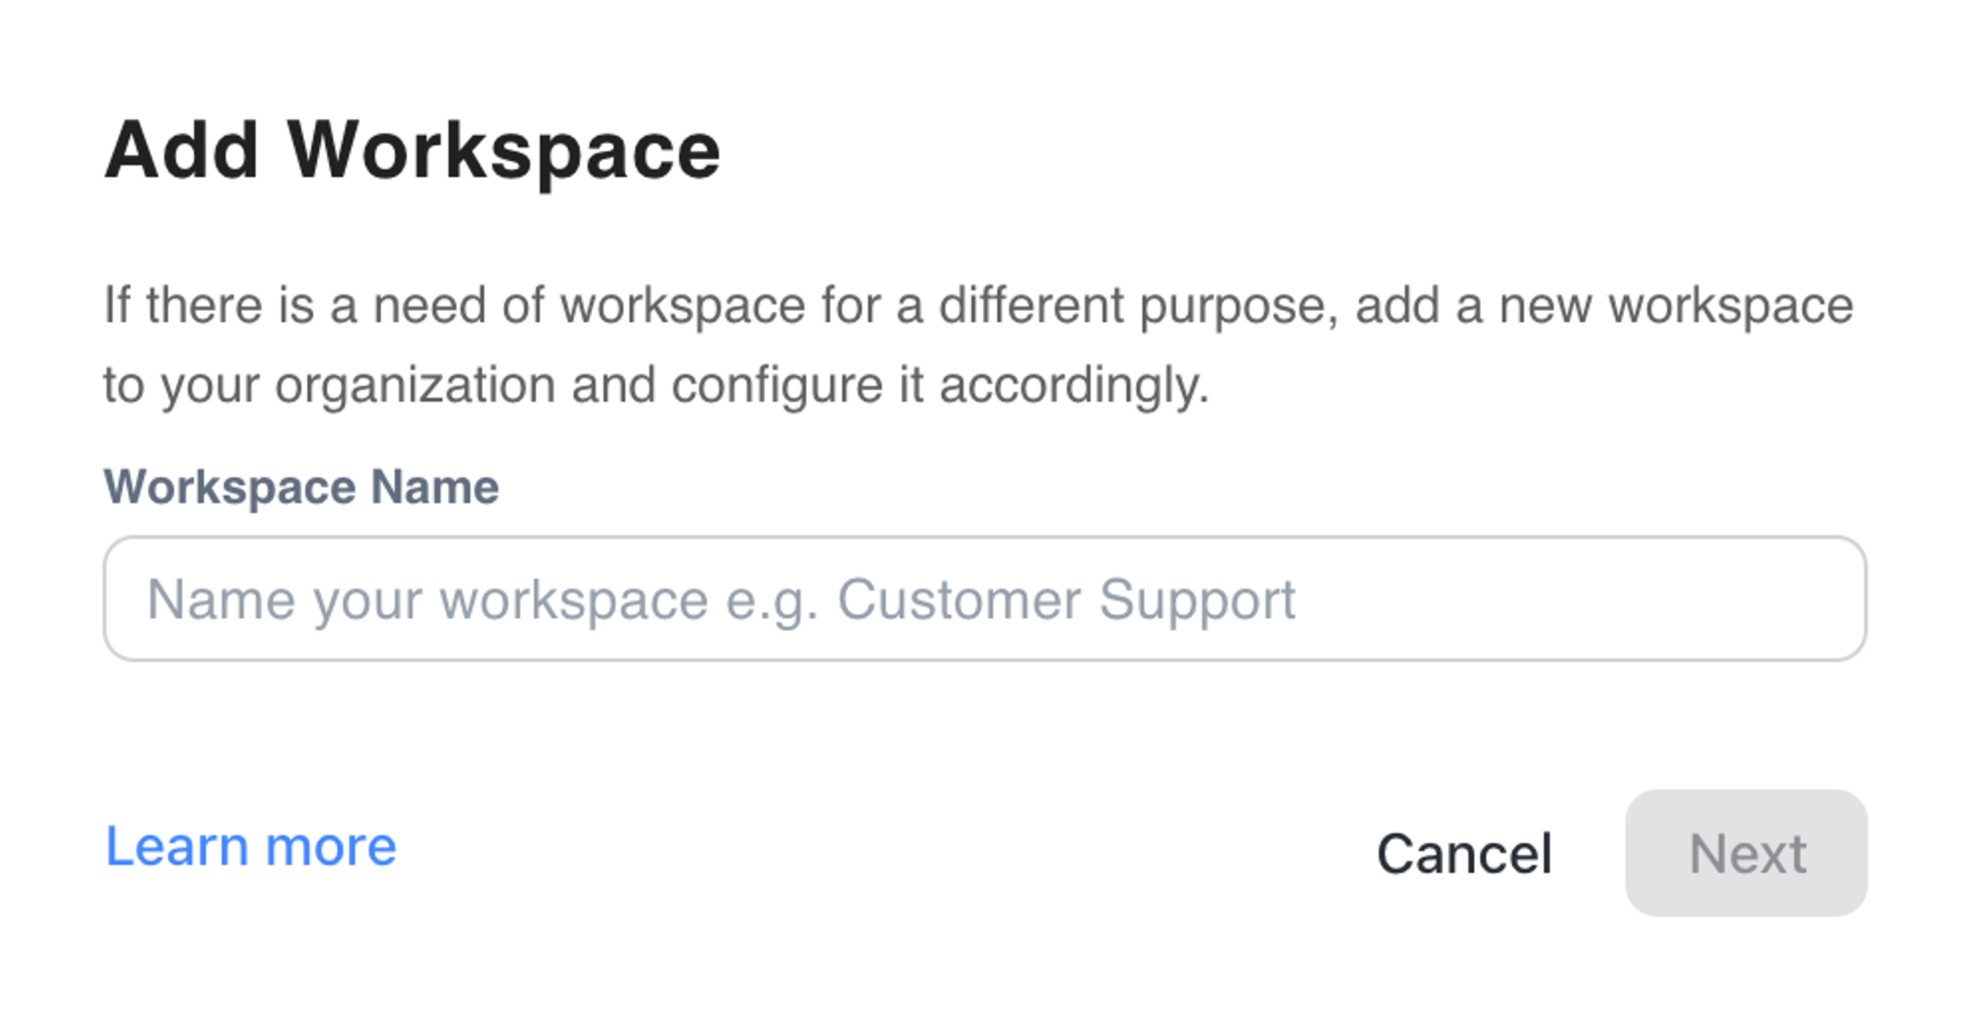Click the Workspace Name input field
The image size is (1976, 1019).
click(x=984, y=598)
